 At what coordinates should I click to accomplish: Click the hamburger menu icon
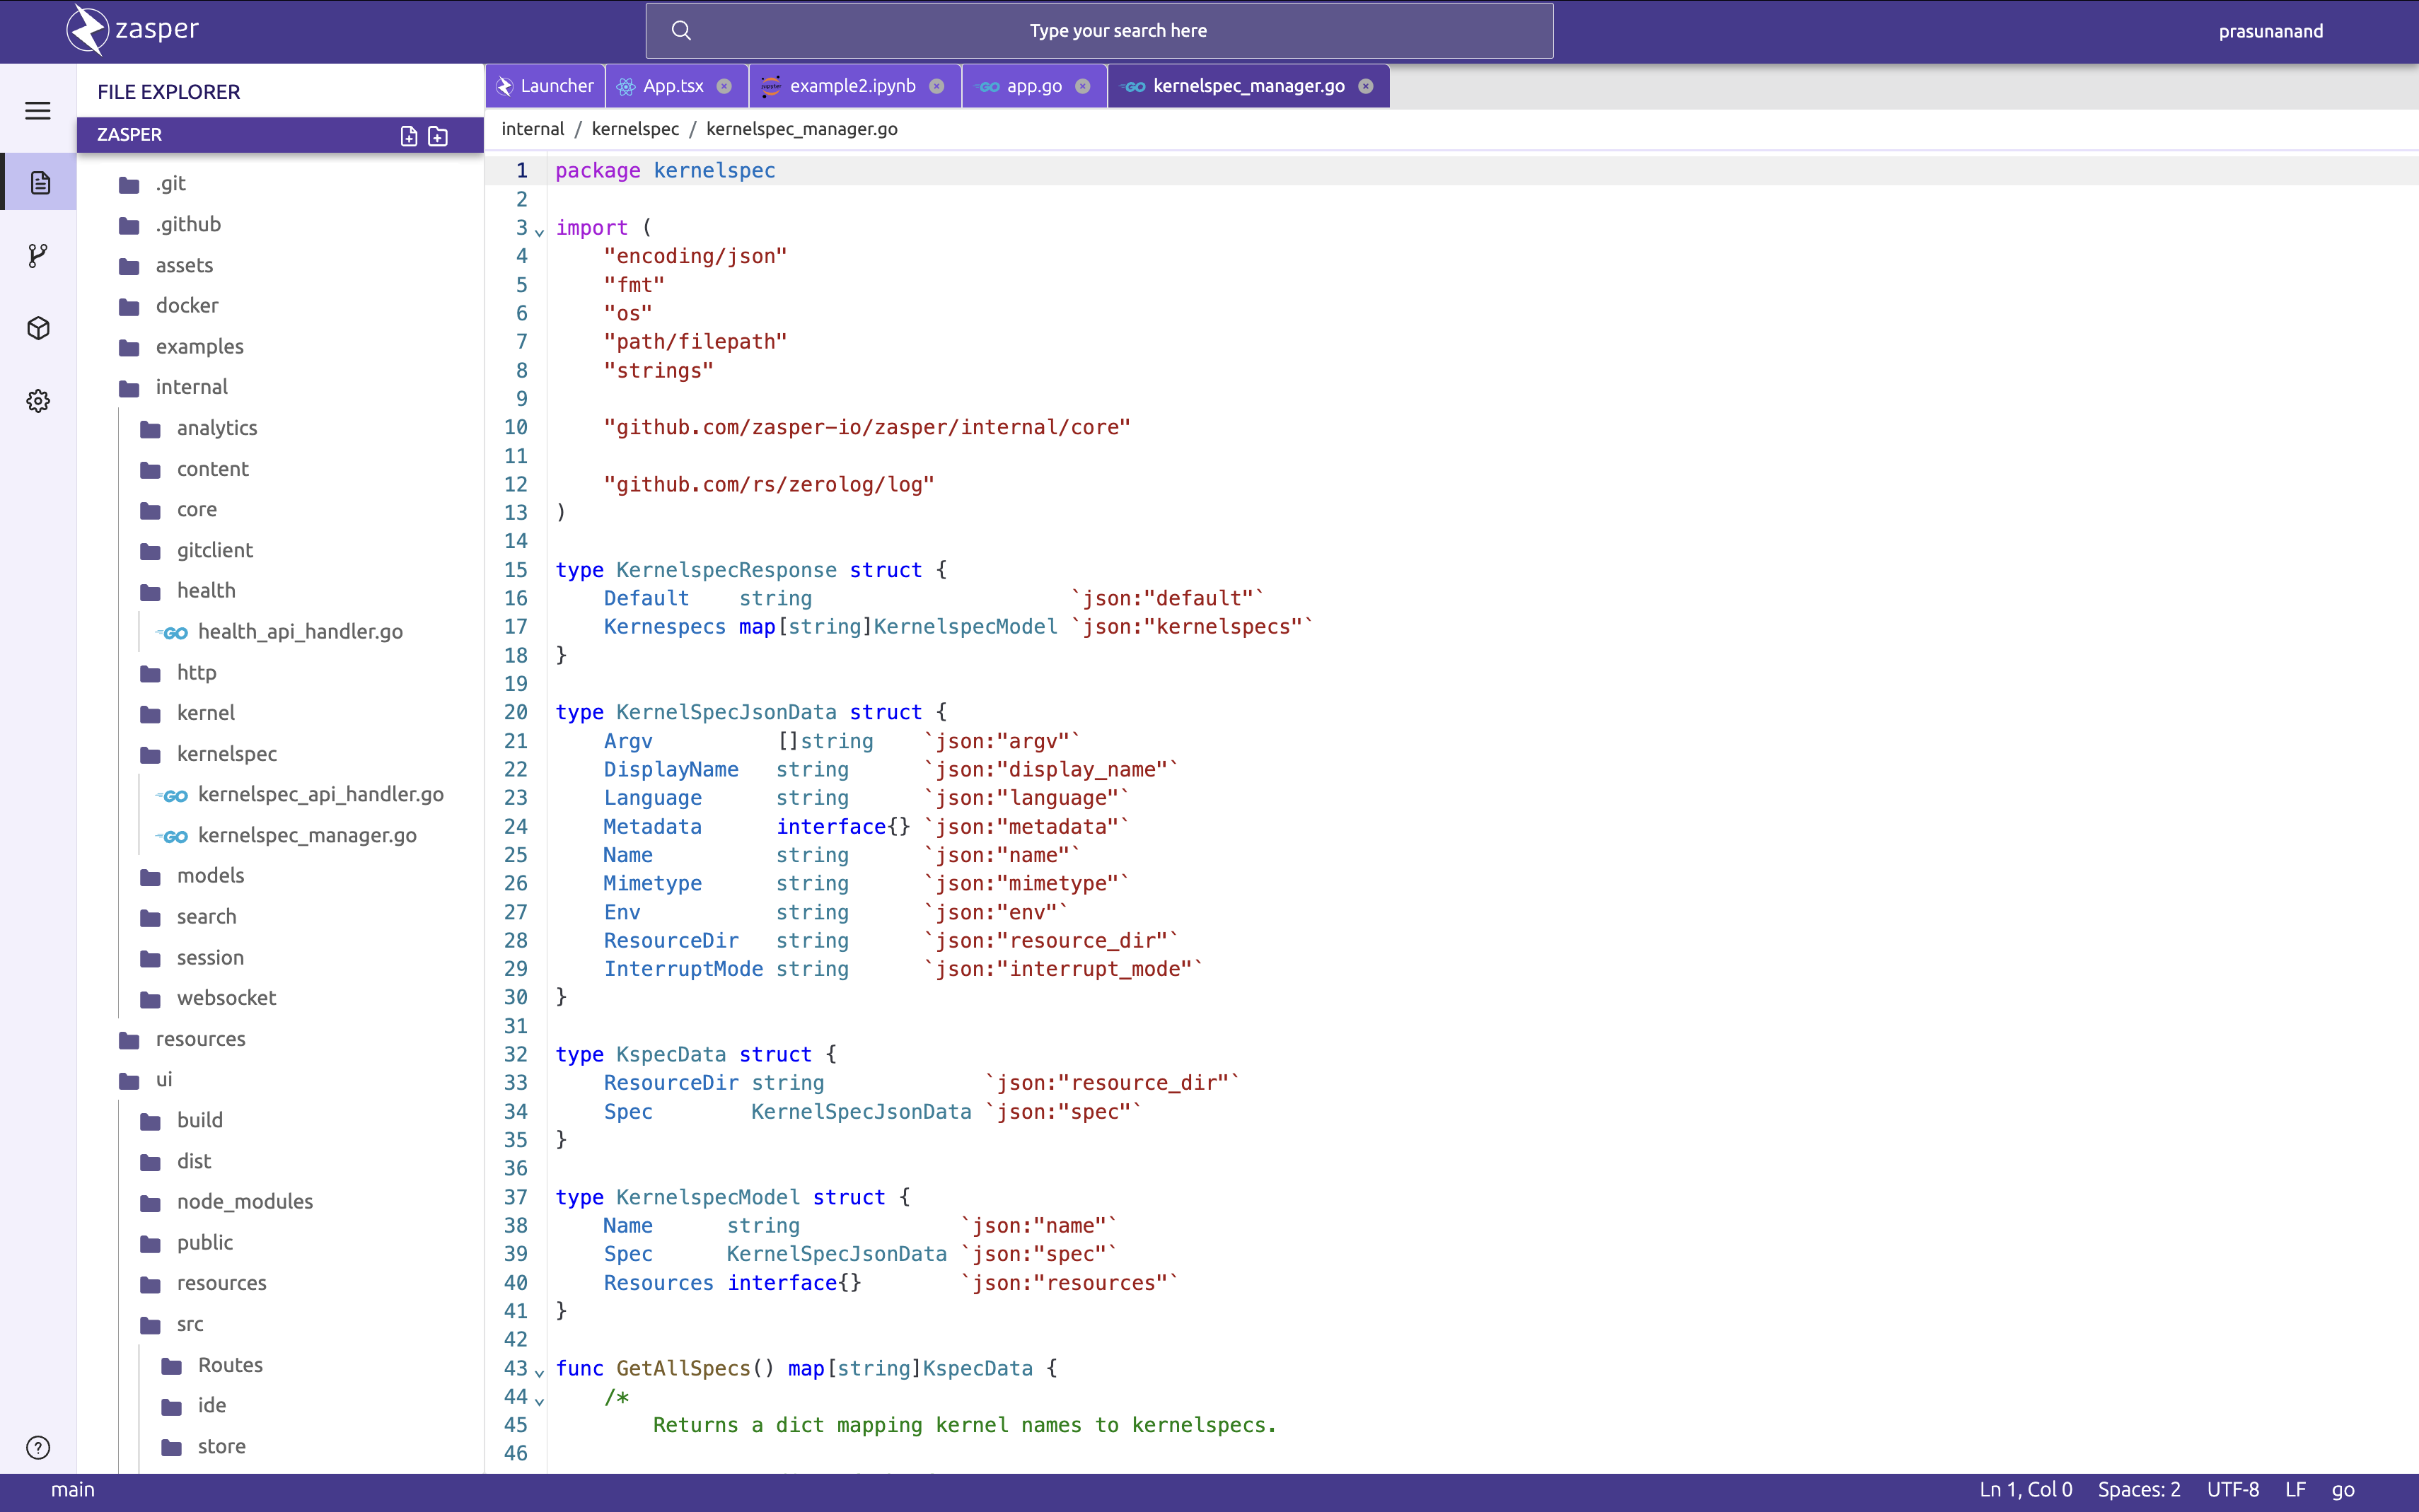click(38, 111)
